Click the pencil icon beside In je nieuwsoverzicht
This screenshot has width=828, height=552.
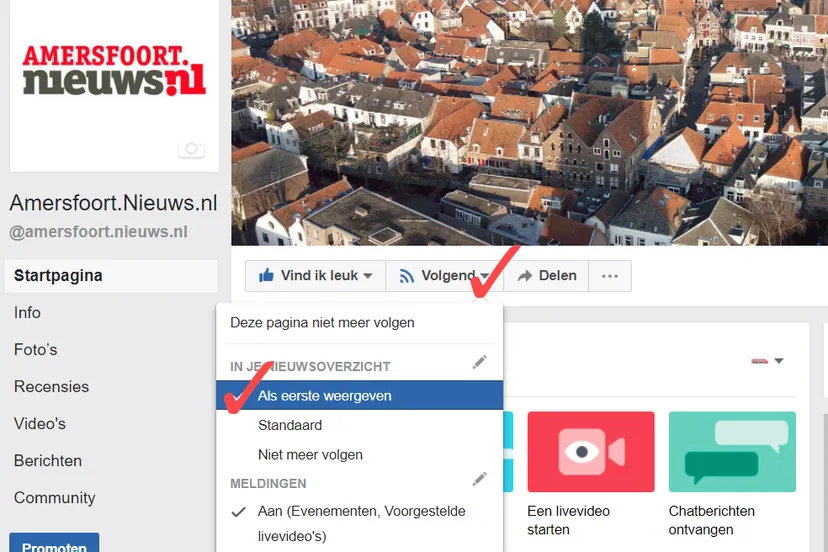click(480, 362)
